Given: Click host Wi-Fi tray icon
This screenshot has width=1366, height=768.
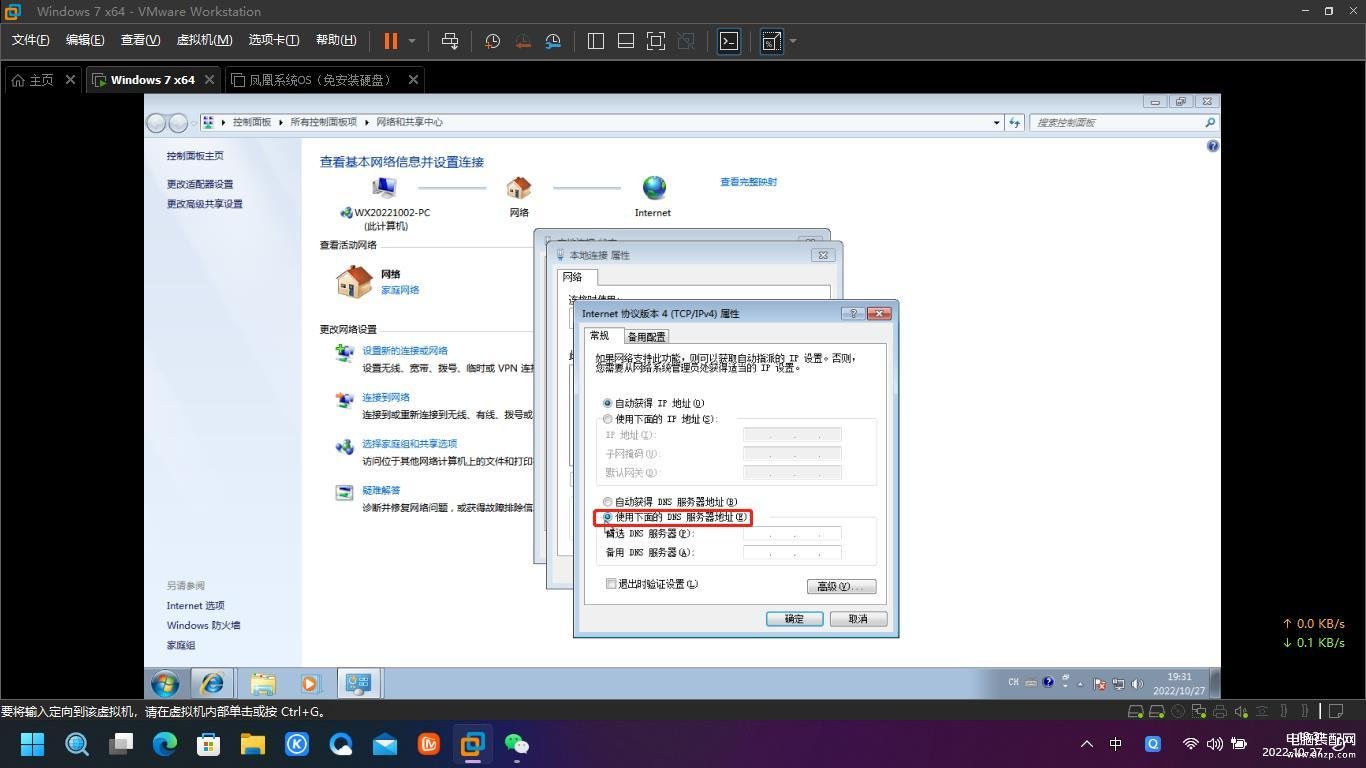Looking at the screenshot, I should click(1190, 744).
